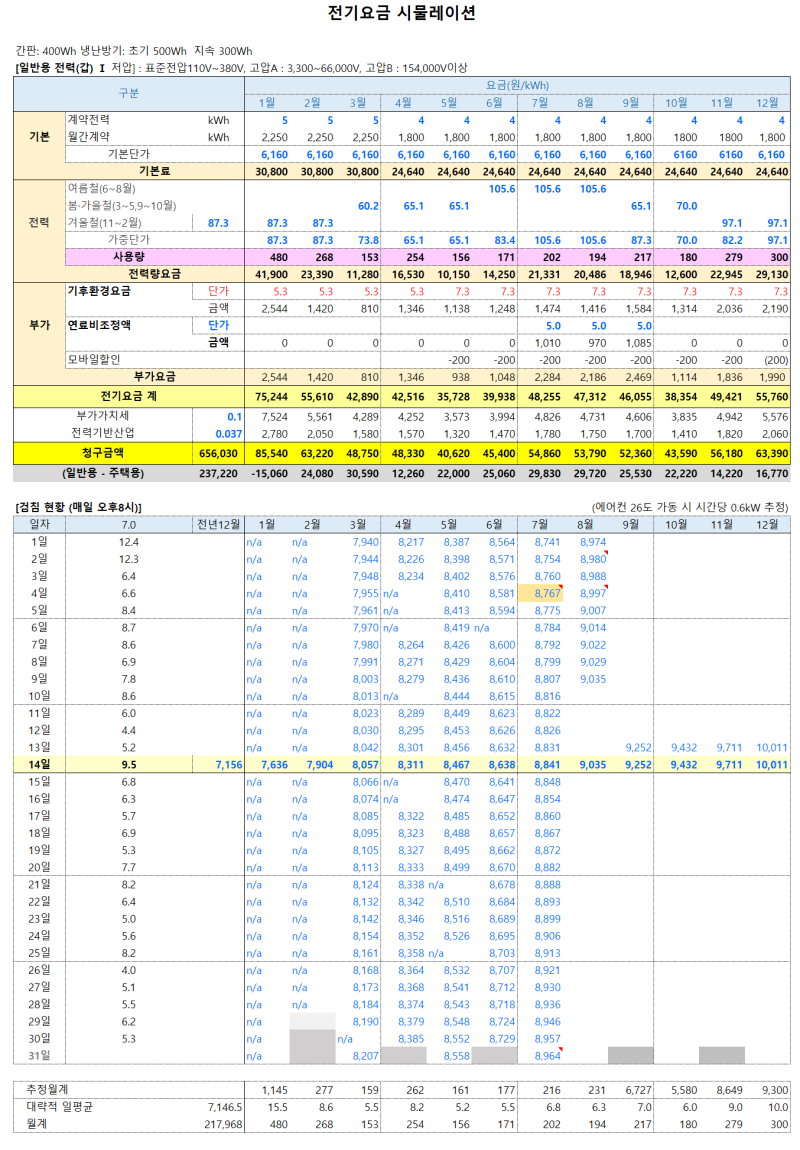Open the comment flag on cell 8,980
The image size is (800, 1150).
[606, 552]
